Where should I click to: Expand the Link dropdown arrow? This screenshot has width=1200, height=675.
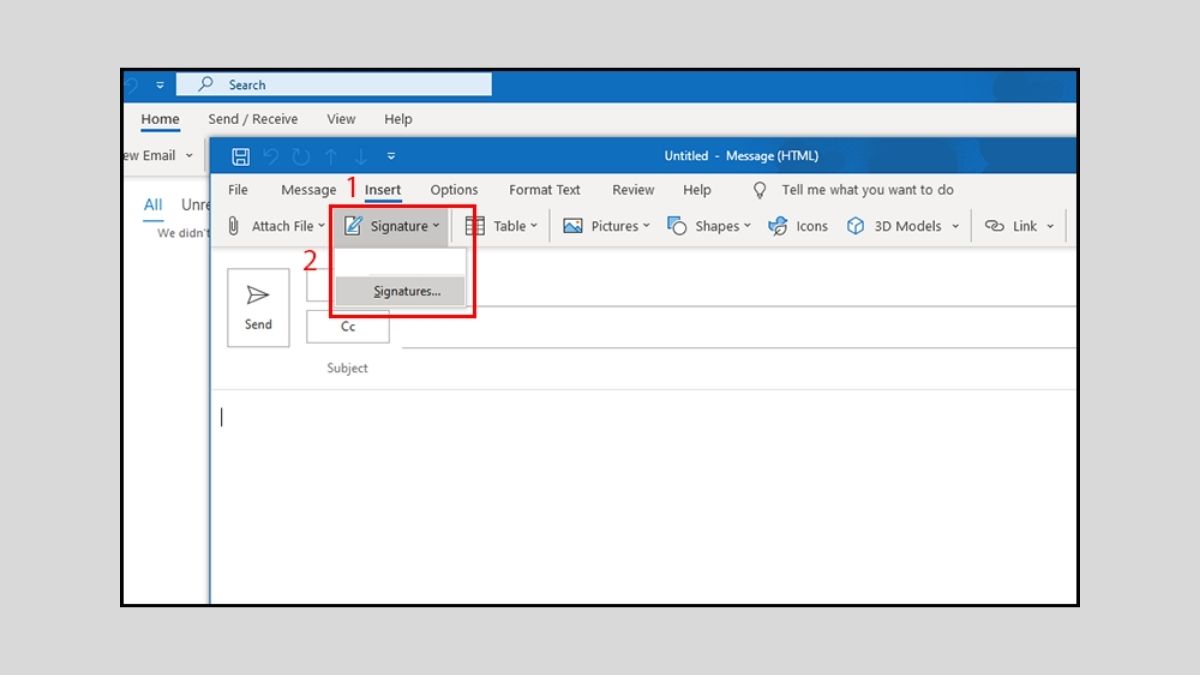pyautogui.click(x=1050, y=226)
